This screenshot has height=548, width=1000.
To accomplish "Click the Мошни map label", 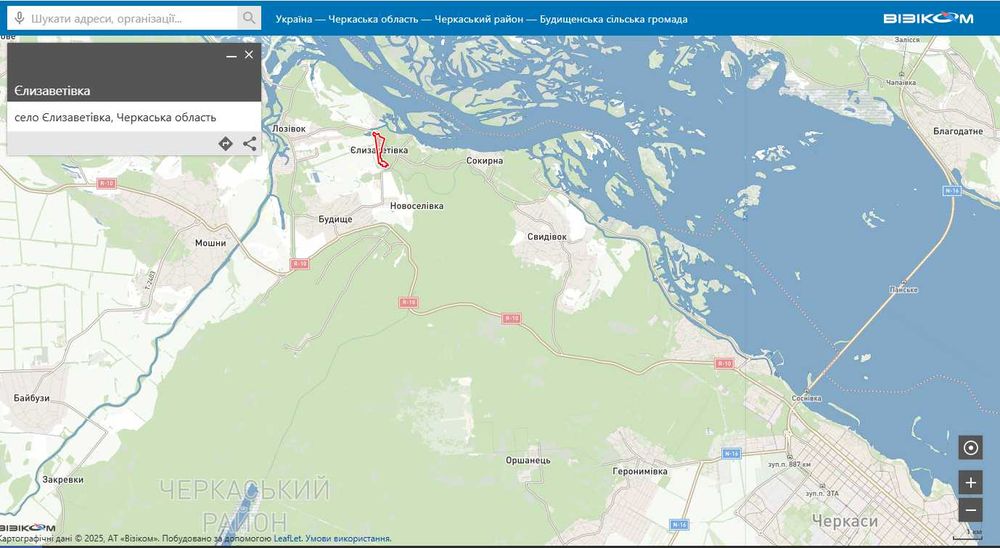I will click(x=210, y=243).
